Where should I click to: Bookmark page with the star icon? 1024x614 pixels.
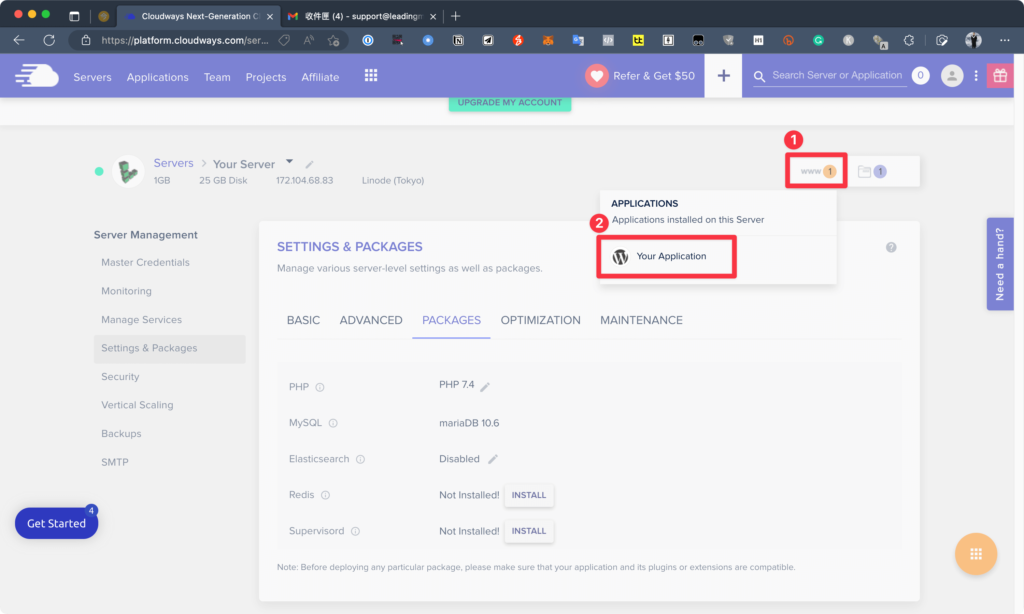coord(334,40)
